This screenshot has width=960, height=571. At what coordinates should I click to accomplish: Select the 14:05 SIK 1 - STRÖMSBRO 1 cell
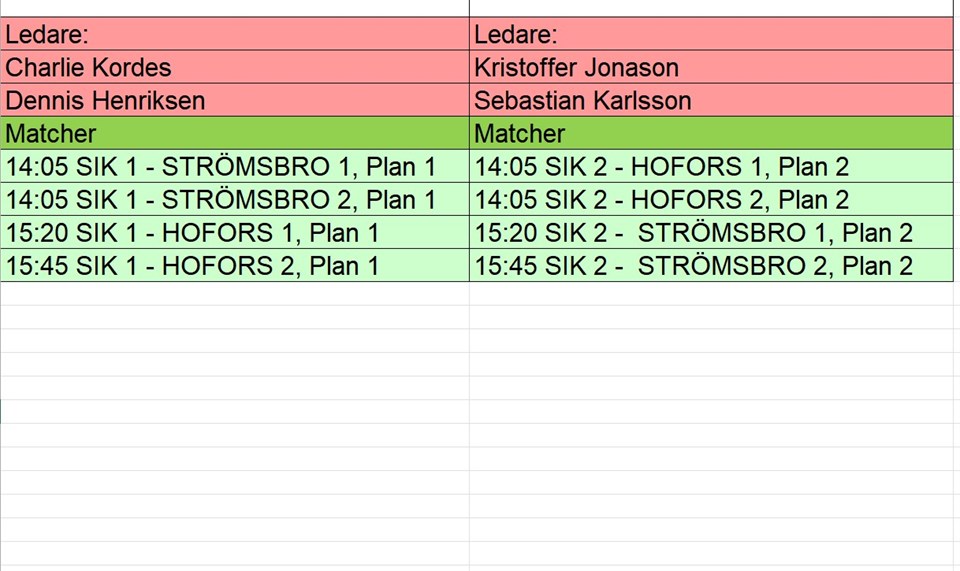click(235, 167)
